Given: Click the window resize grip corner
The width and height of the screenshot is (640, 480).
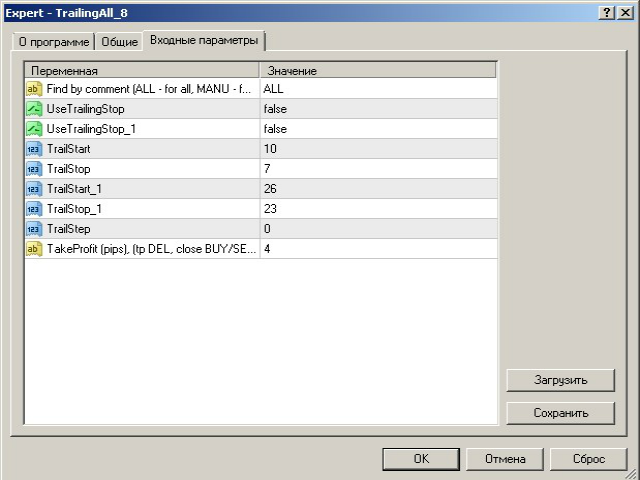Looking at the screenshot, I should (631, 473).
